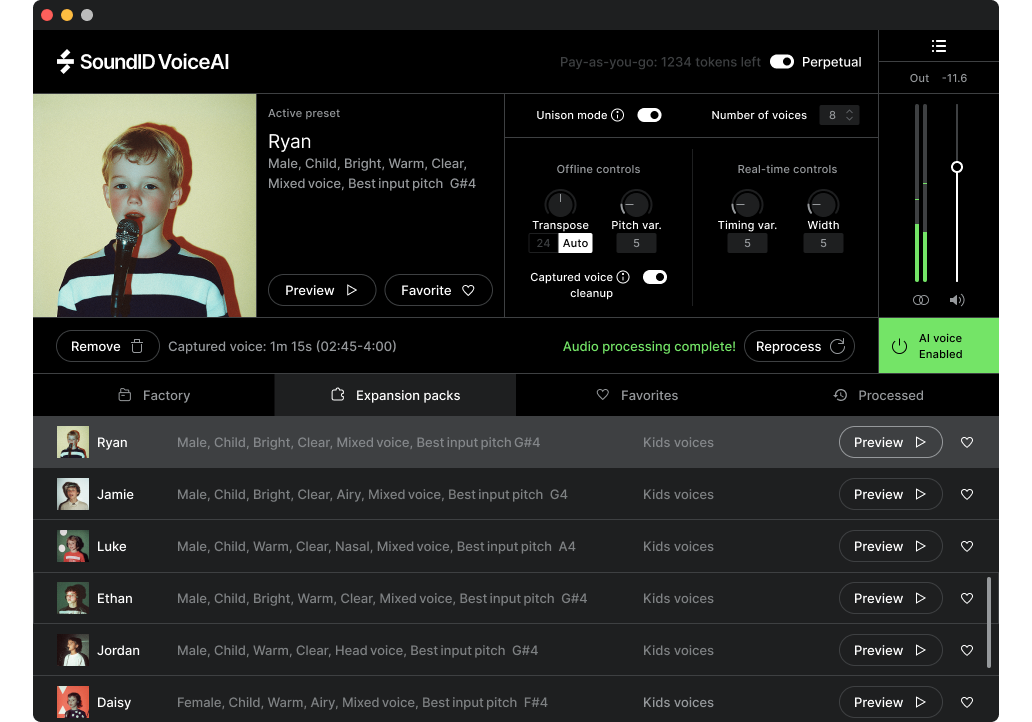Click the Width knob
The image size is (1032, 722).
click(823, 203)
